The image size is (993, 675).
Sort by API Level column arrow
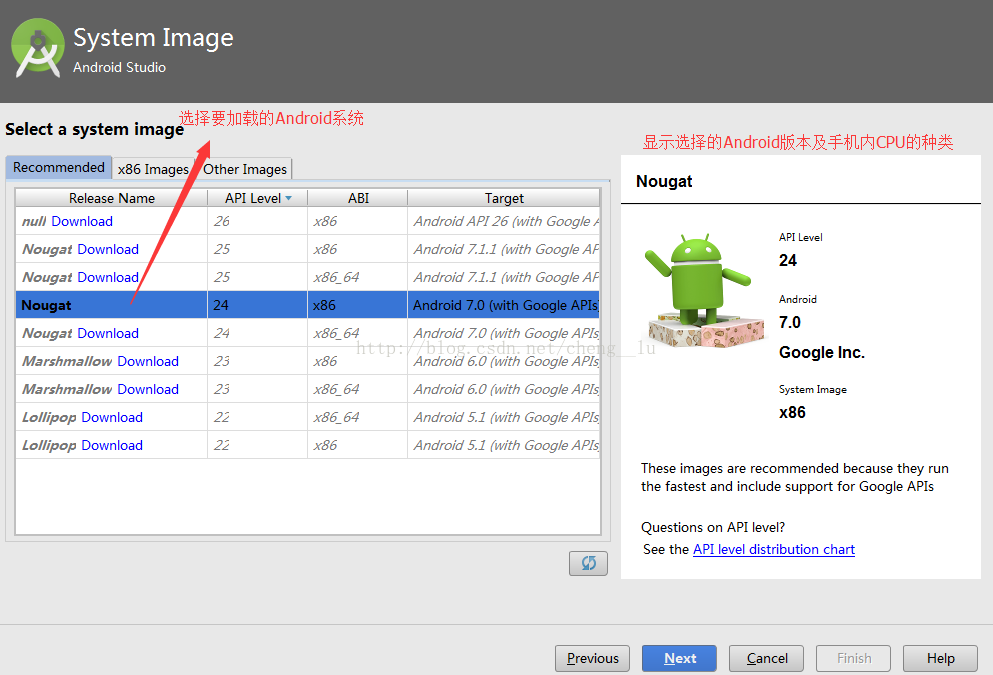coord(289,198)
